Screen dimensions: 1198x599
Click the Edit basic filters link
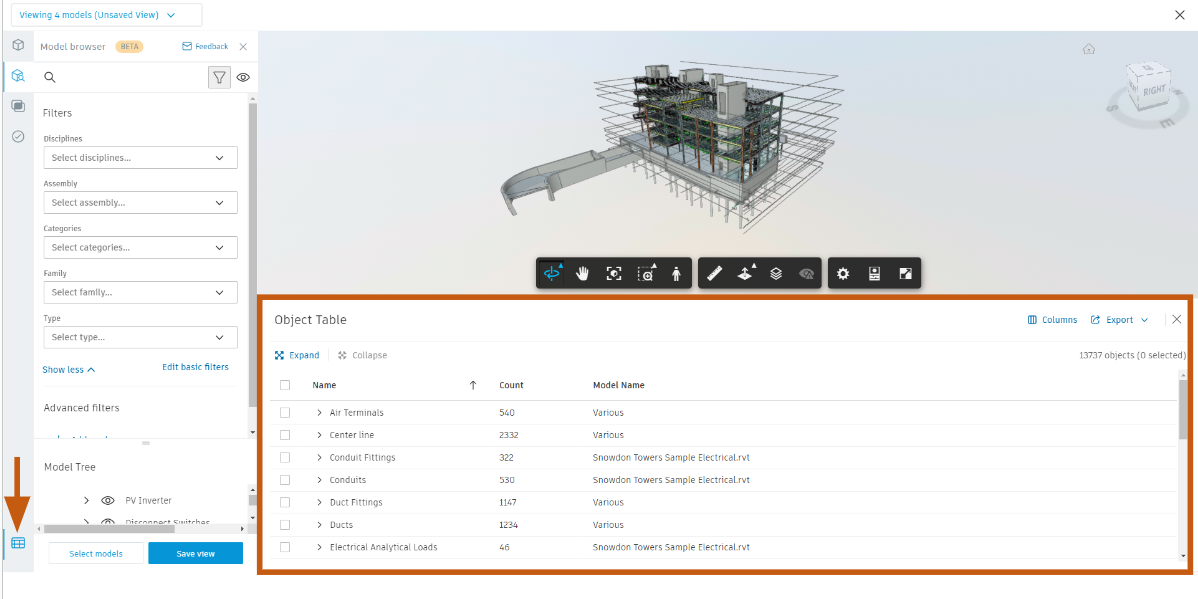tap(195, 367)
